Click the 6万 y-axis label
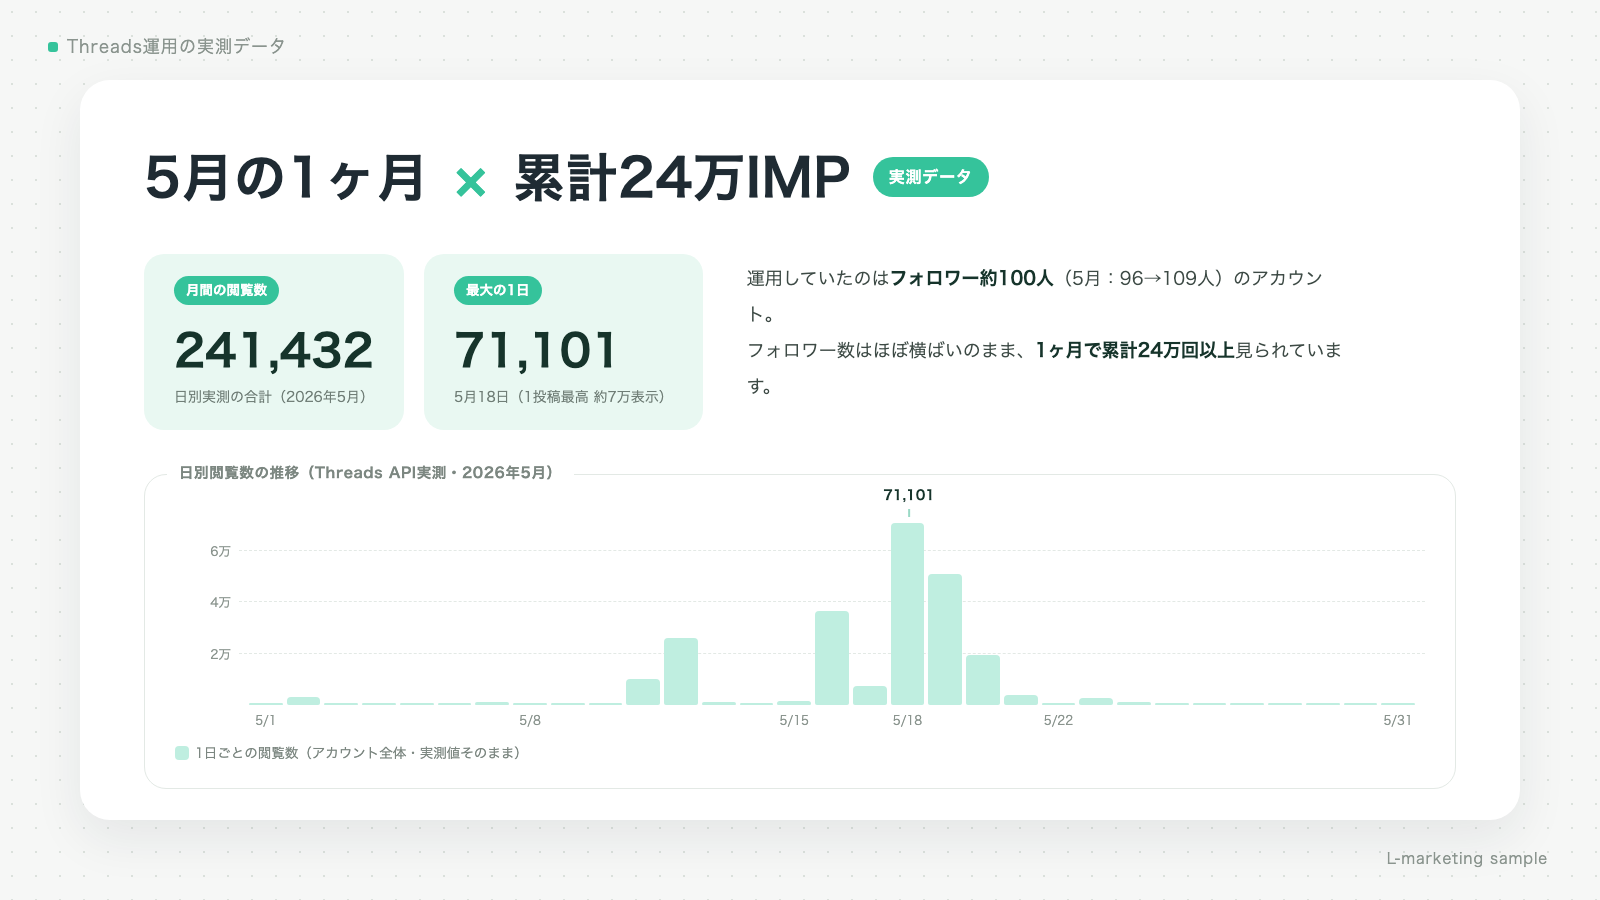This screenshot has width=1600, height=900. click(220, 551)
